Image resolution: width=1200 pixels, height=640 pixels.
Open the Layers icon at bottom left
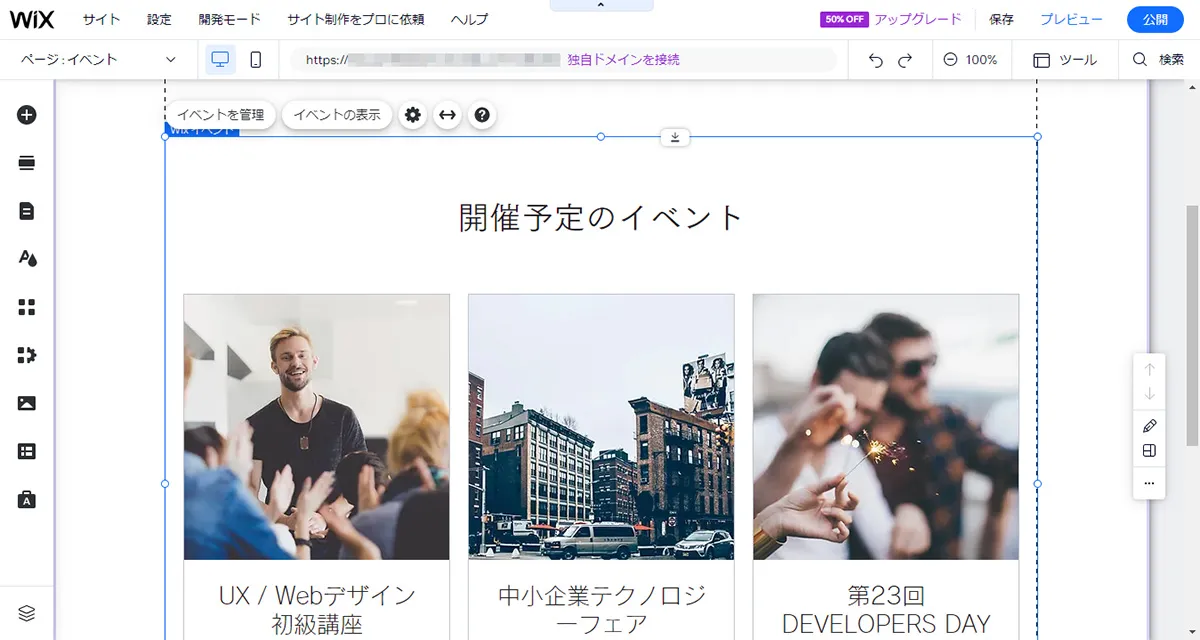click(27, 613)
